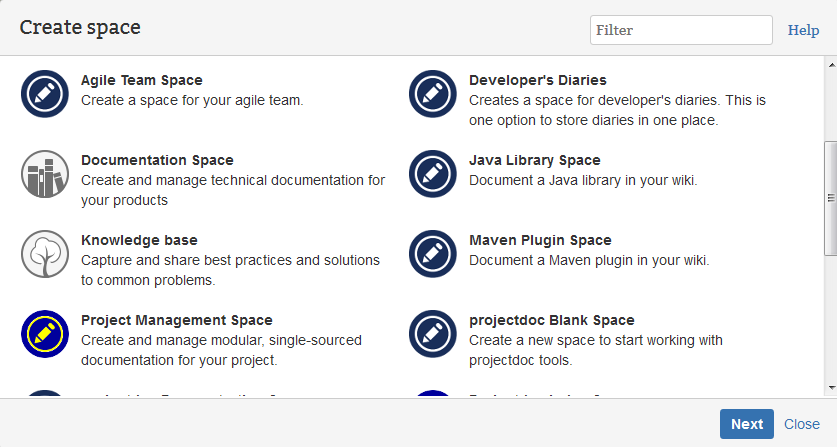Click the Close link
The width and height of the screenshot is (837, 447).
click(801, 424)
